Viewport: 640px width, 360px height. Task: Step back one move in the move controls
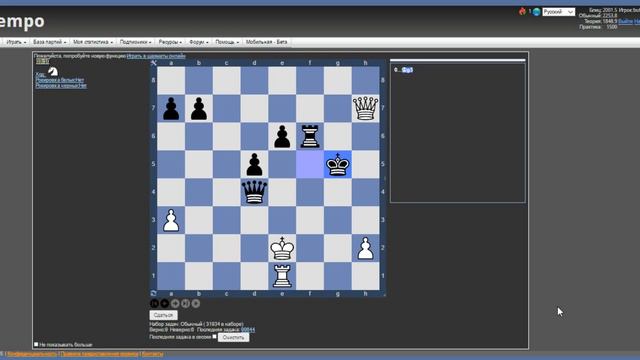pyautogui.click(x=164, y=303)
